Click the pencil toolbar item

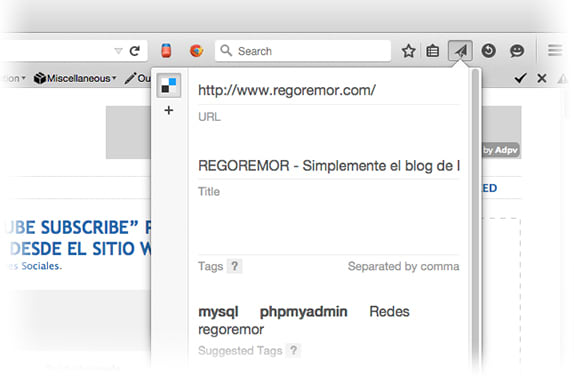(x=137, y=78)
